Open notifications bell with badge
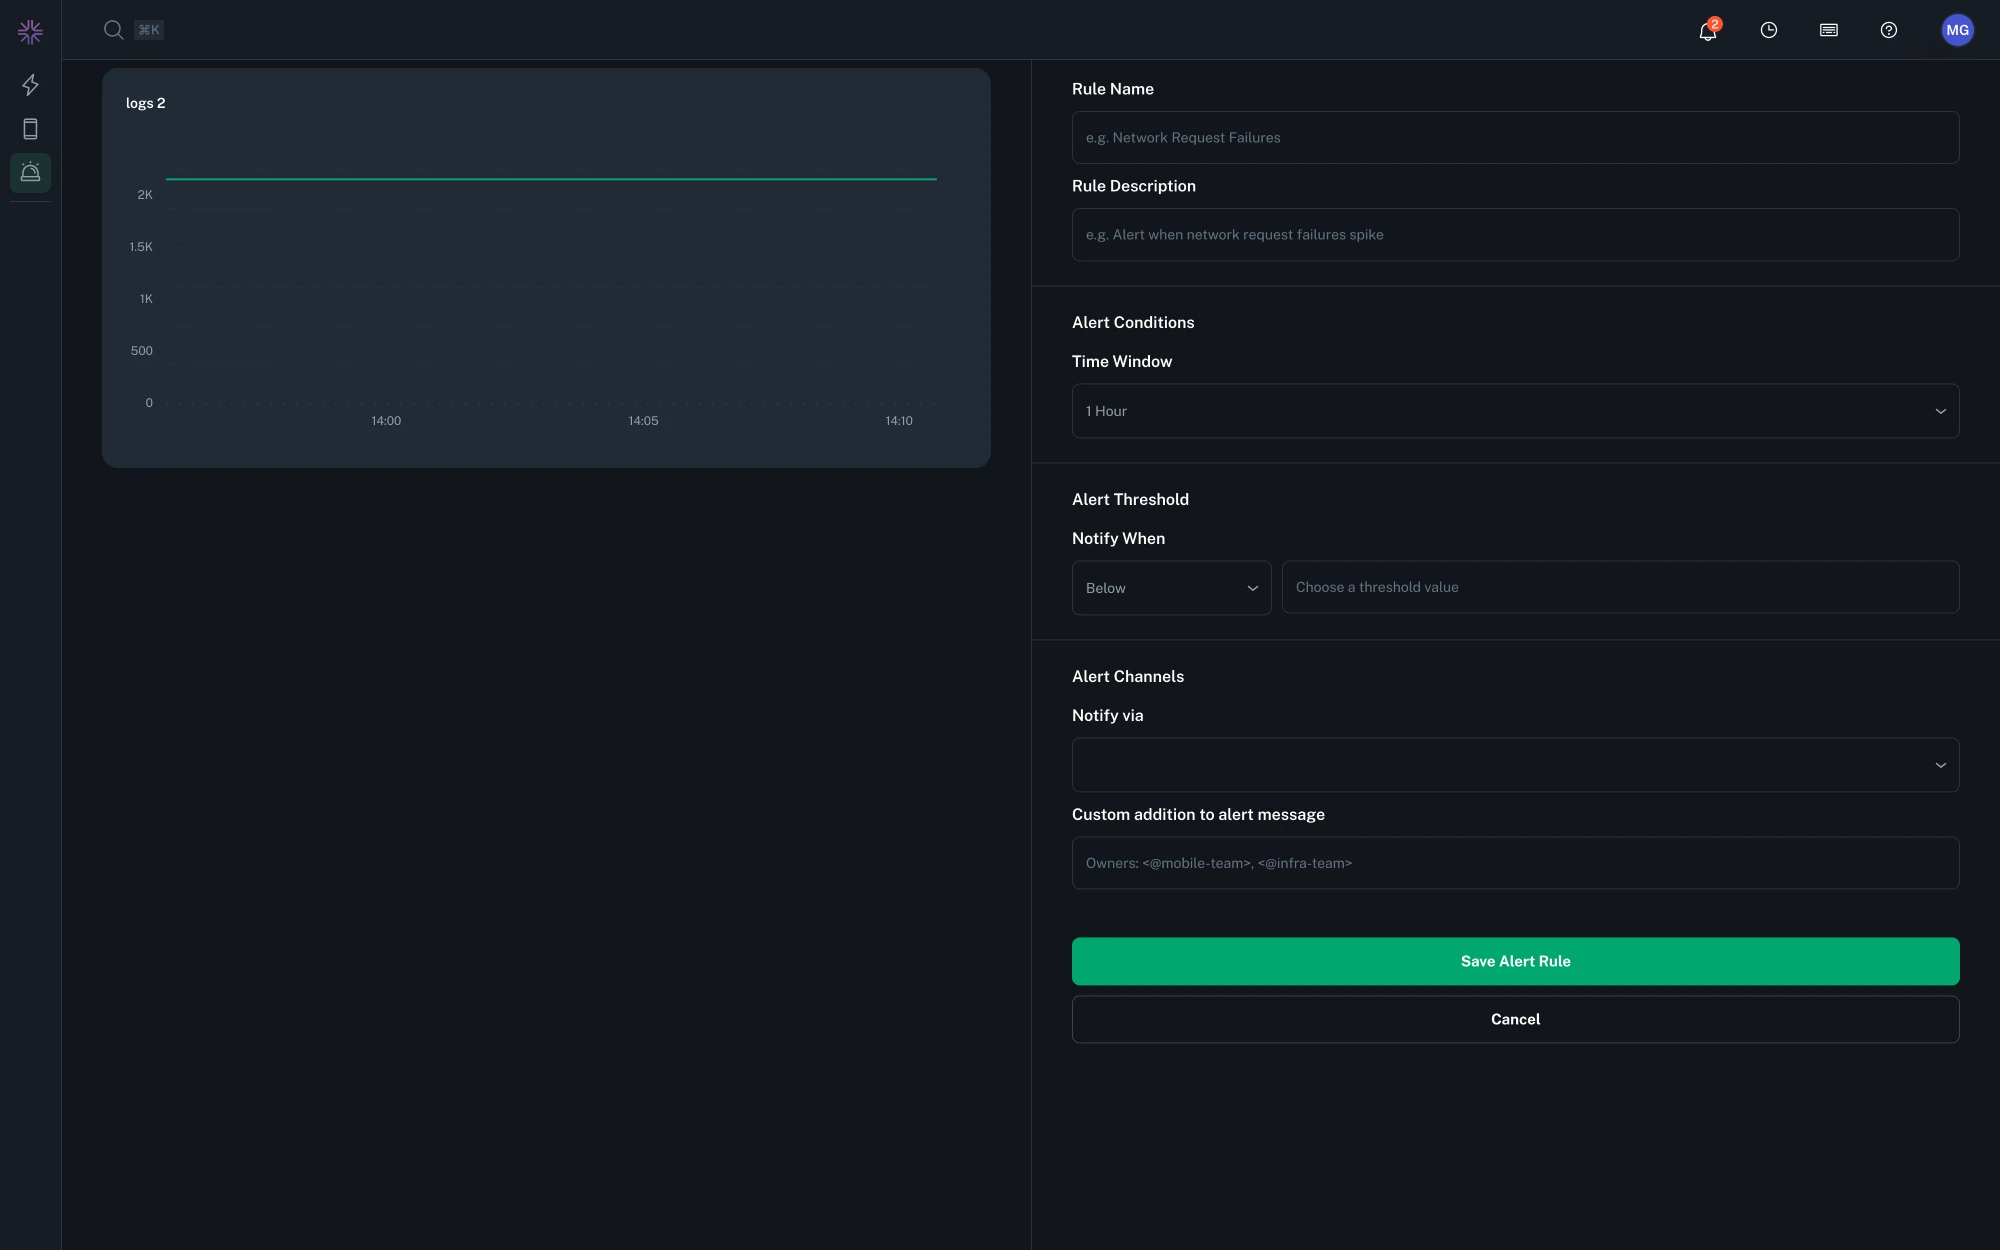2000x1250 pixels. pos(1708,31)
